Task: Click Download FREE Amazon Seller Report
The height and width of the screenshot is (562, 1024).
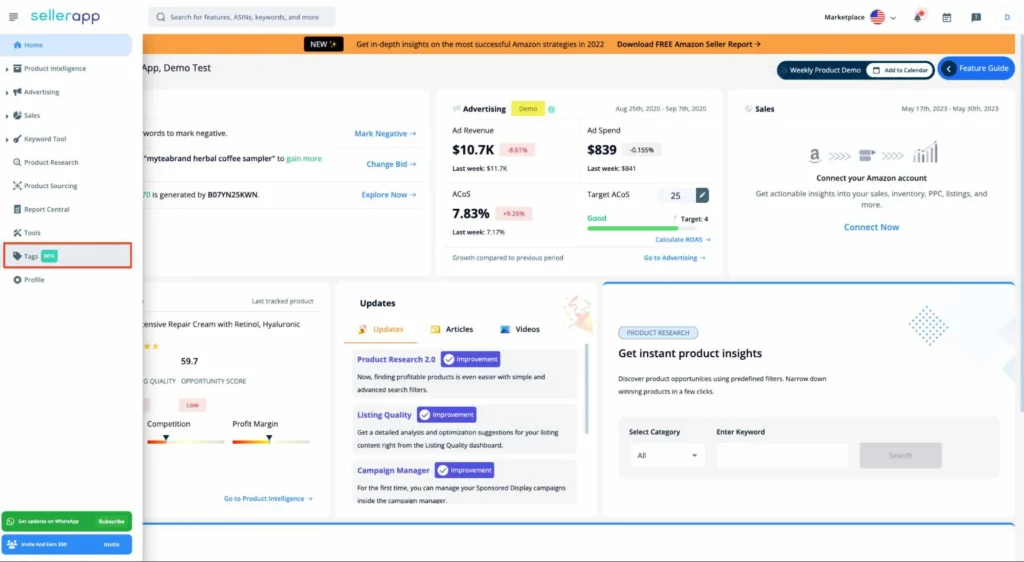Action: tap(688, 44)
